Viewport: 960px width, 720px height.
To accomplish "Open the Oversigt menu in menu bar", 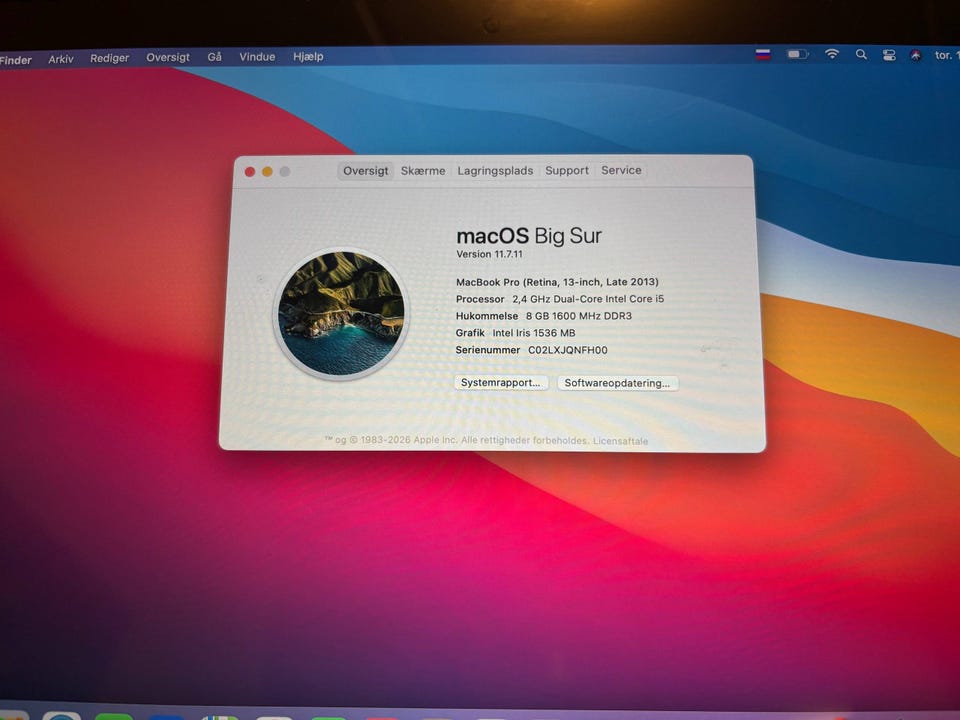I will click(x=168, y=57).
